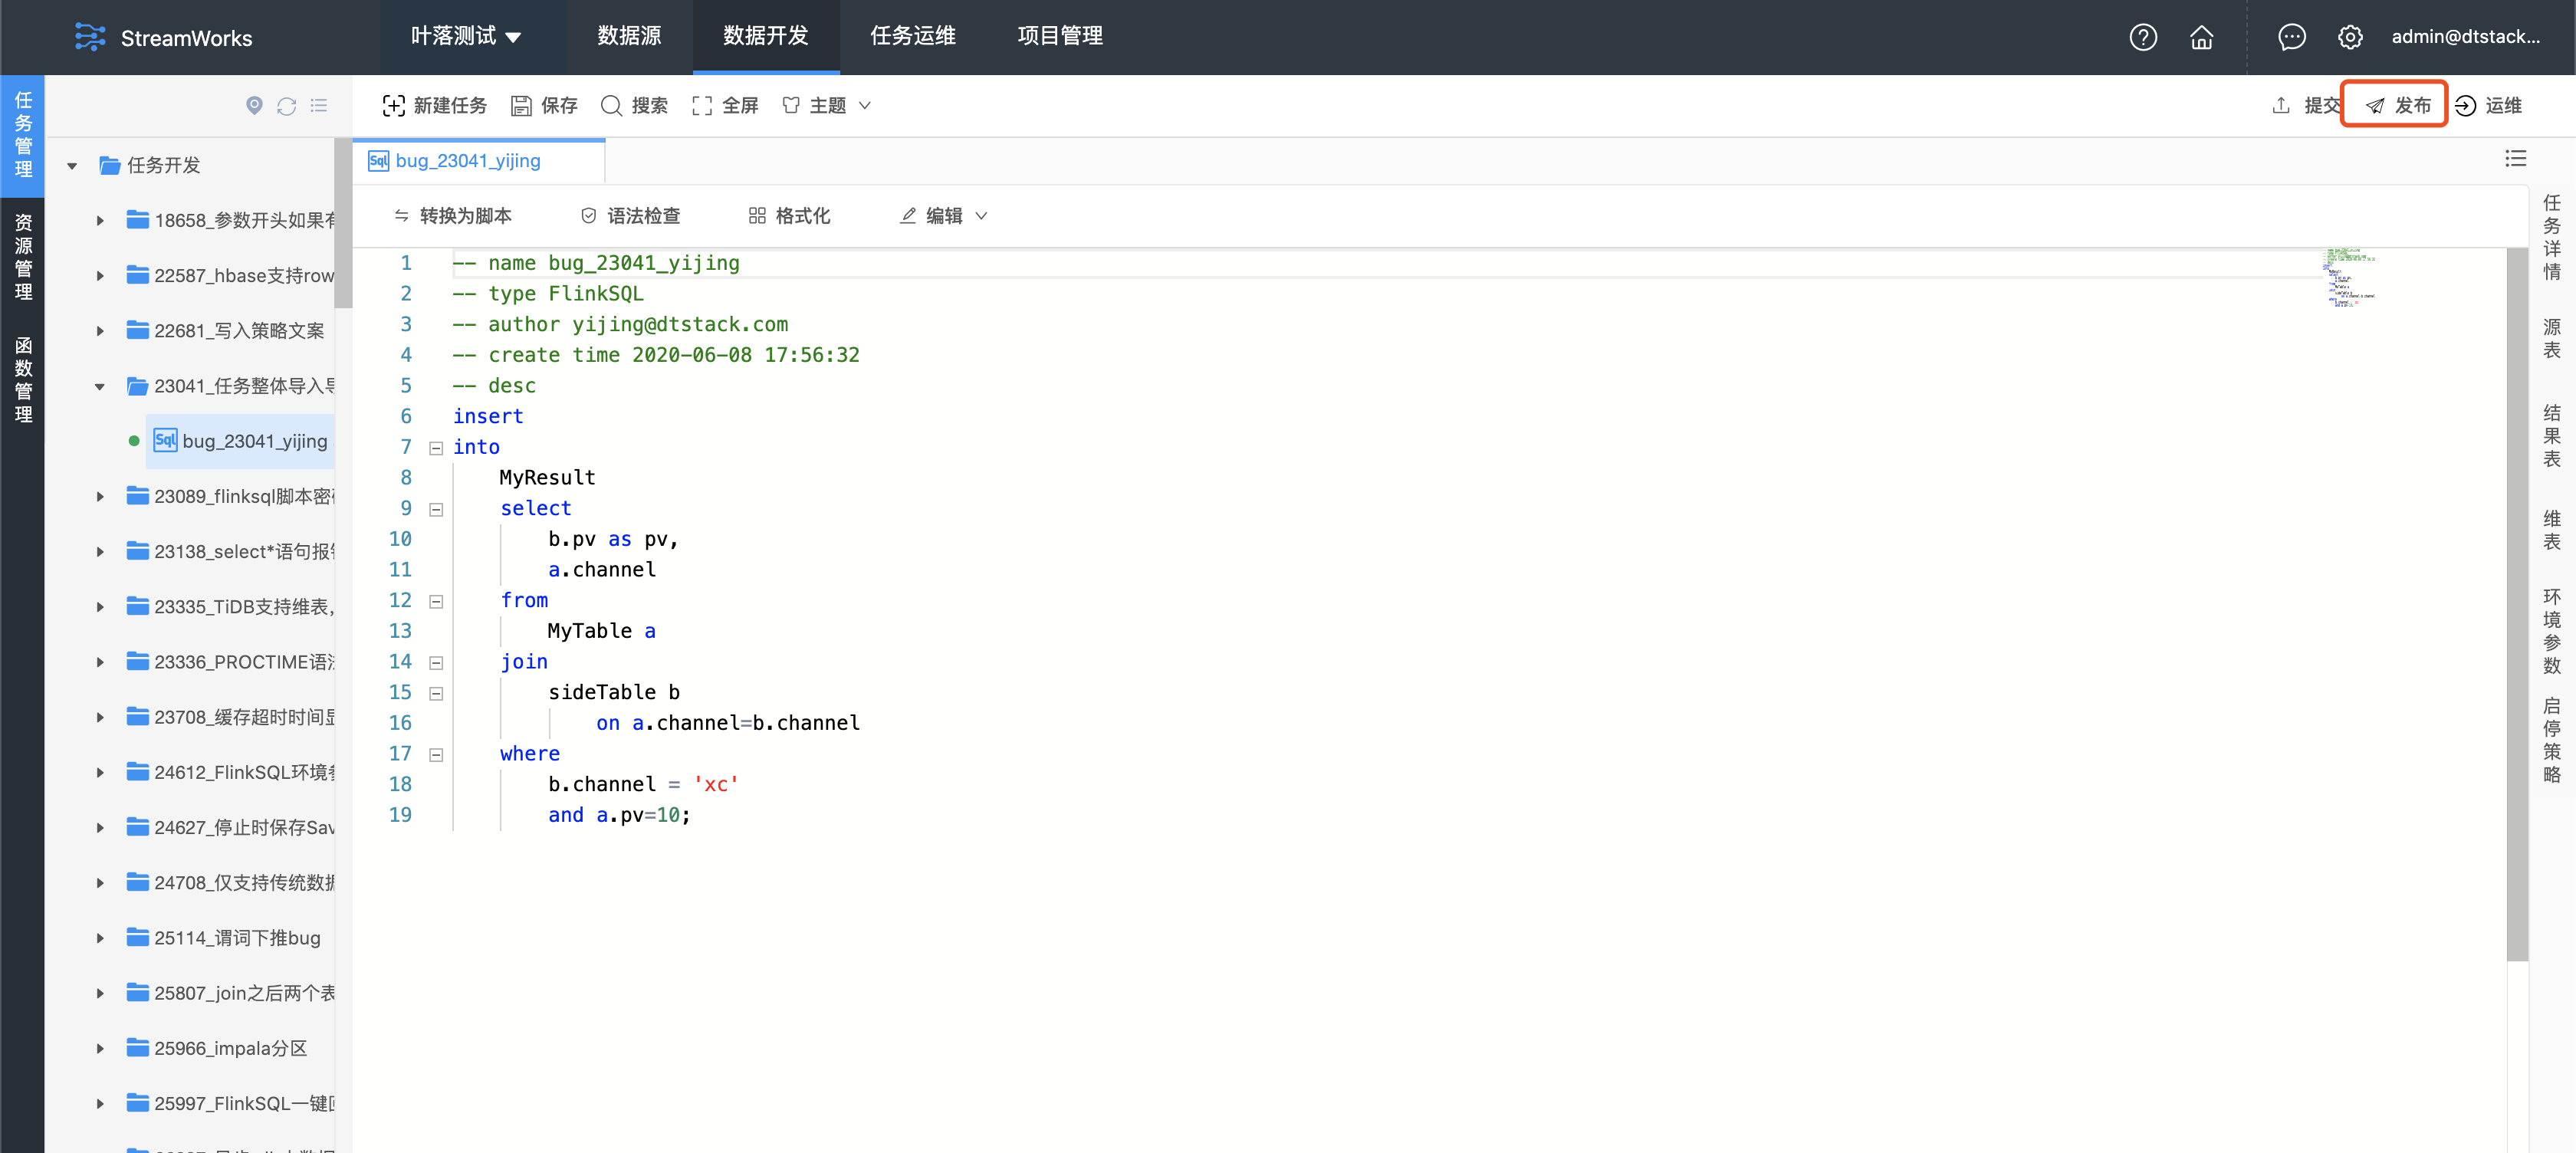Viewport: 2576px width, 1153px height.
Task: Save the task with 保存
Action: (x=544, y=105)
